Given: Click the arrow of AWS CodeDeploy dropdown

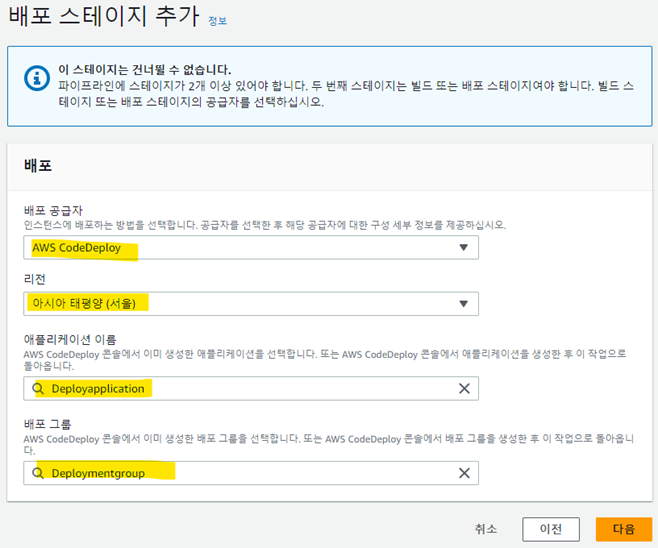Looking at the screenshot, I should point(463,248).
